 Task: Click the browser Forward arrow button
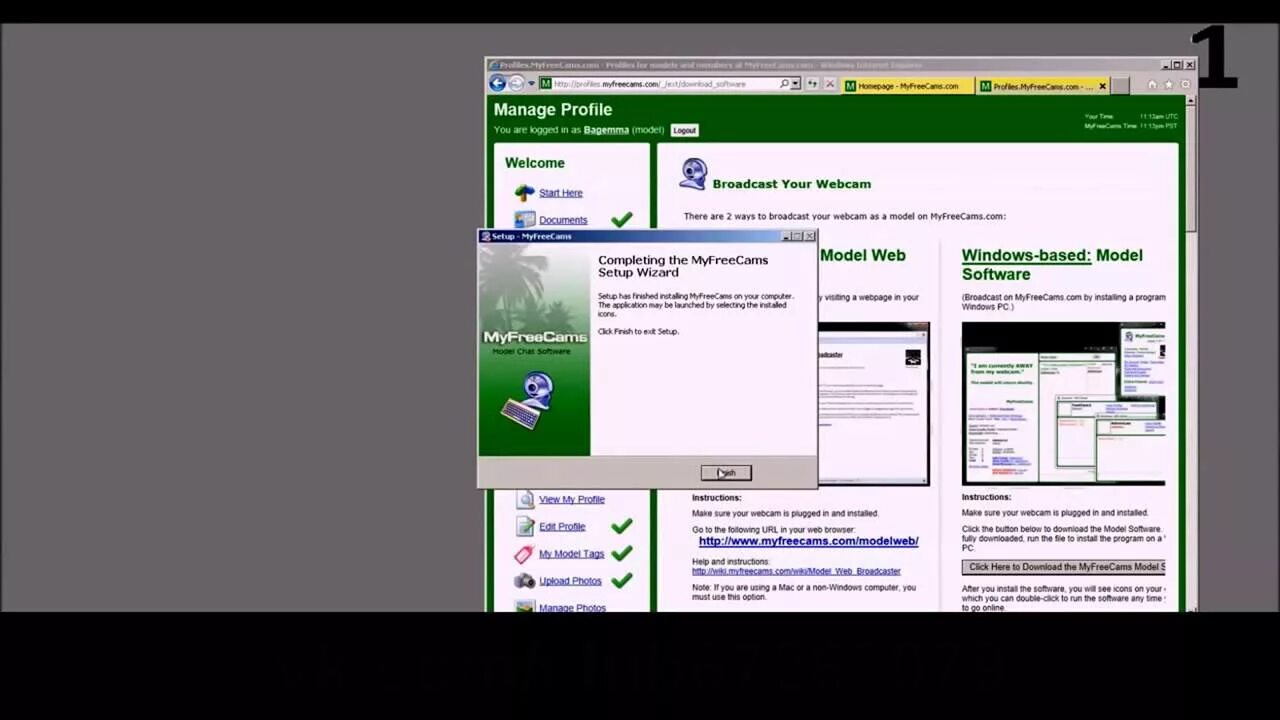click(x=516, y=84)
